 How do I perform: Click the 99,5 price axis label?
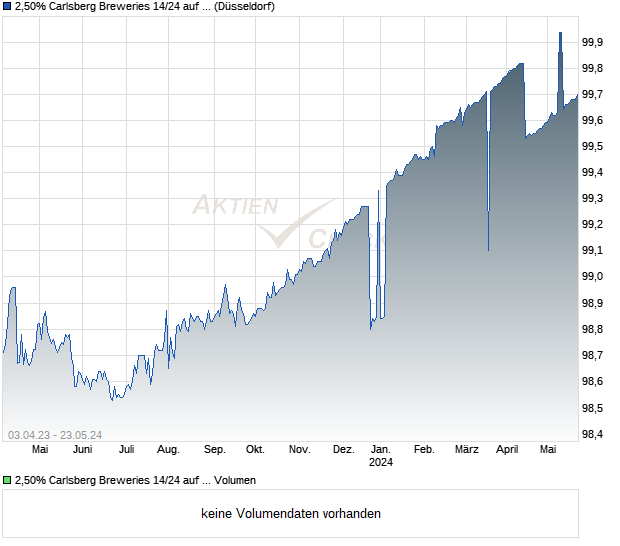(x=592, y=147)
